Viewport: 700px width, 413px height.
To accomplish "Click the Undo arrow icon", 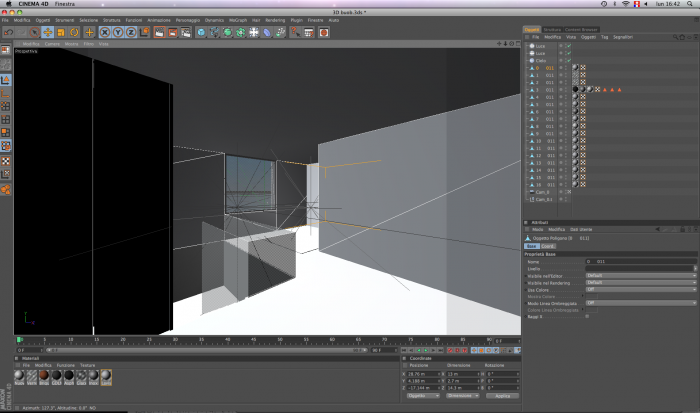I will pos(8,32).
